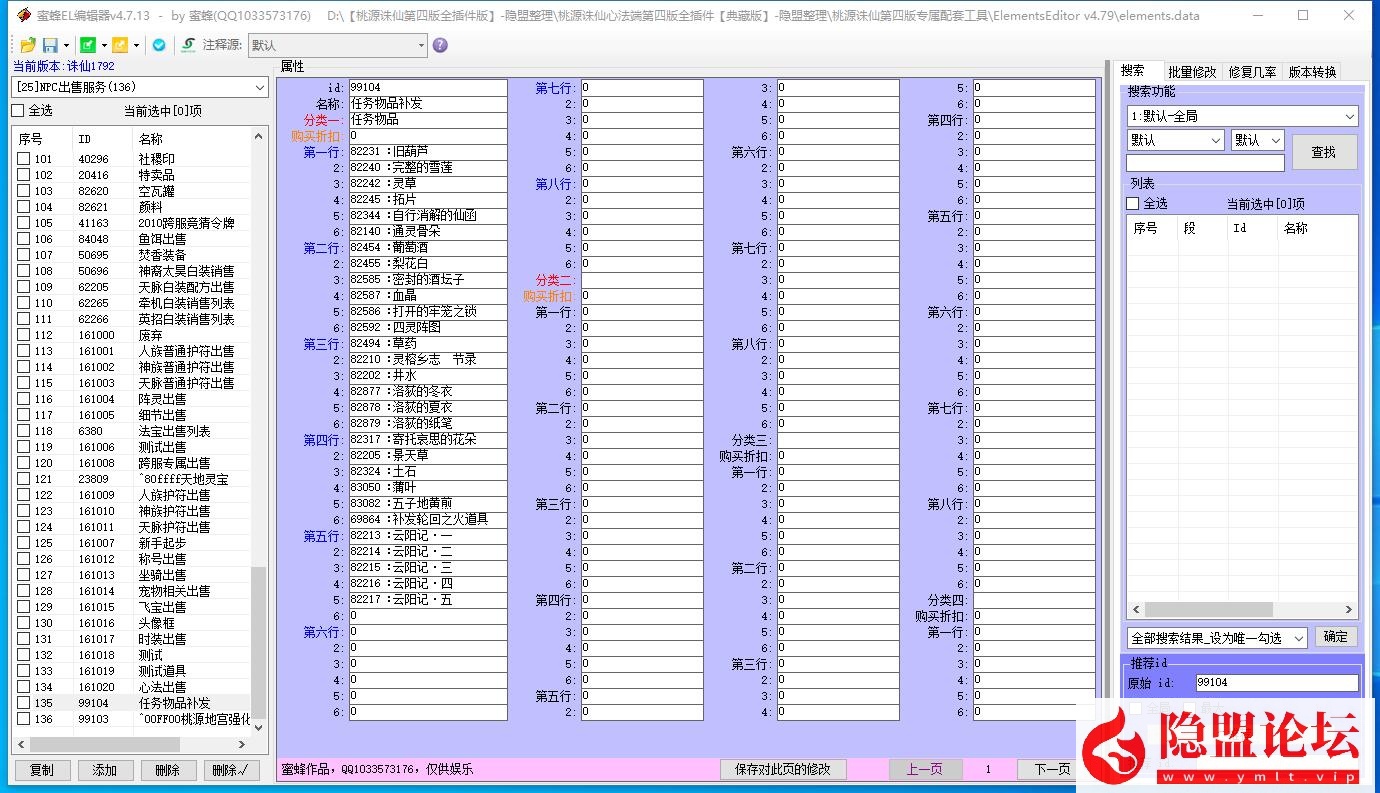Image resolution: width=1380 pixels, height=793 pixels.
Task: Click the 删除./ button
Action: click(x=231, y=770)
